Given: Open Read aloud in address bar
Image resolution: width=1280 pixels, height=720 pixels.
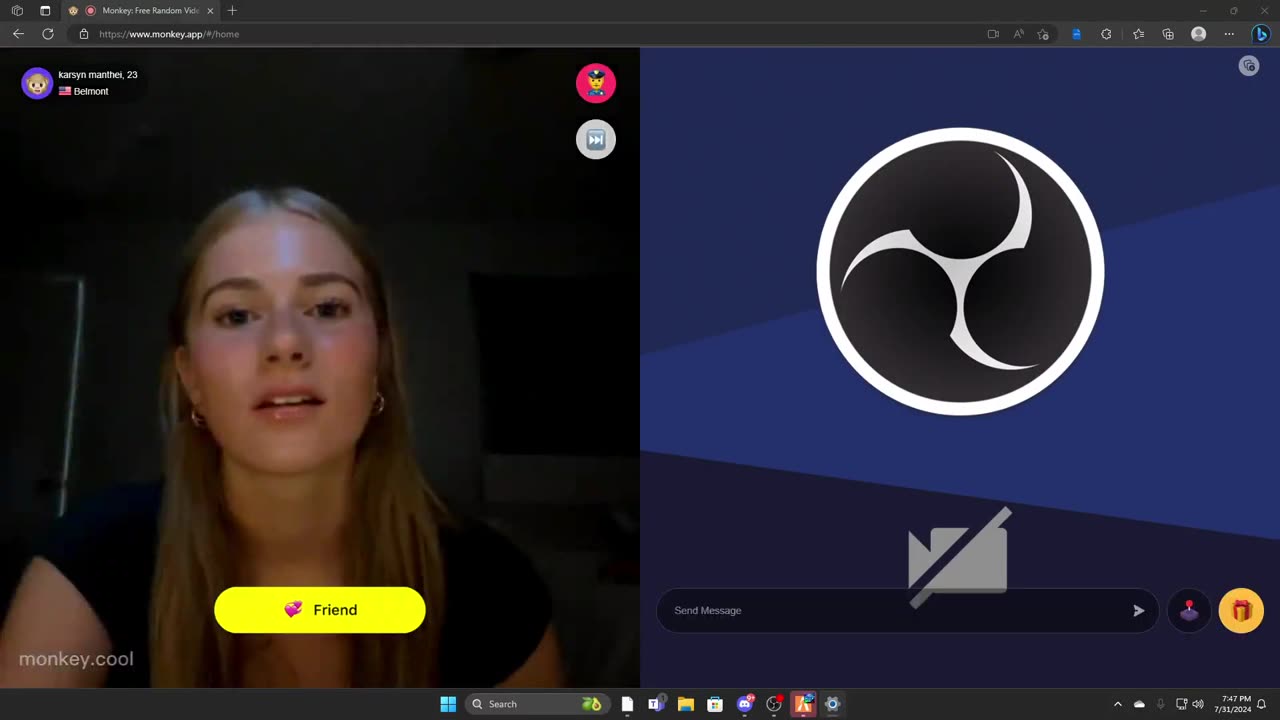Looking at the screenshot, I should coord(1019,34).
